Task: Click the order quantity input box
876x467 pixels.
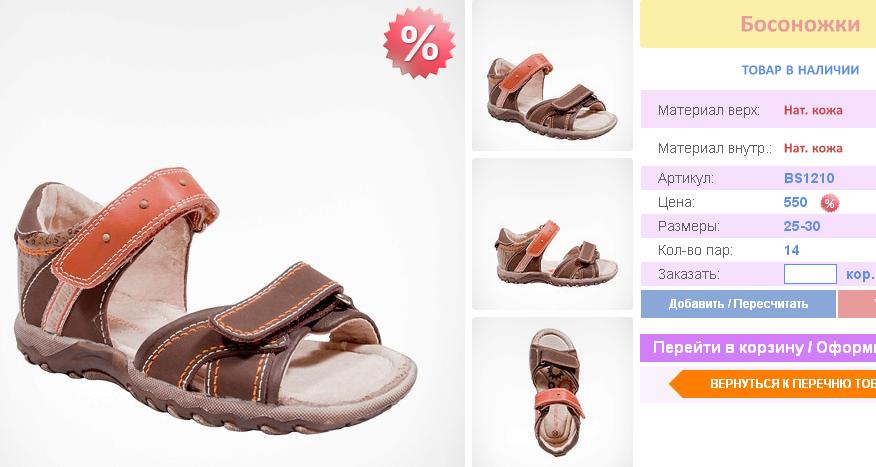Action: click(x=810, y=274)
